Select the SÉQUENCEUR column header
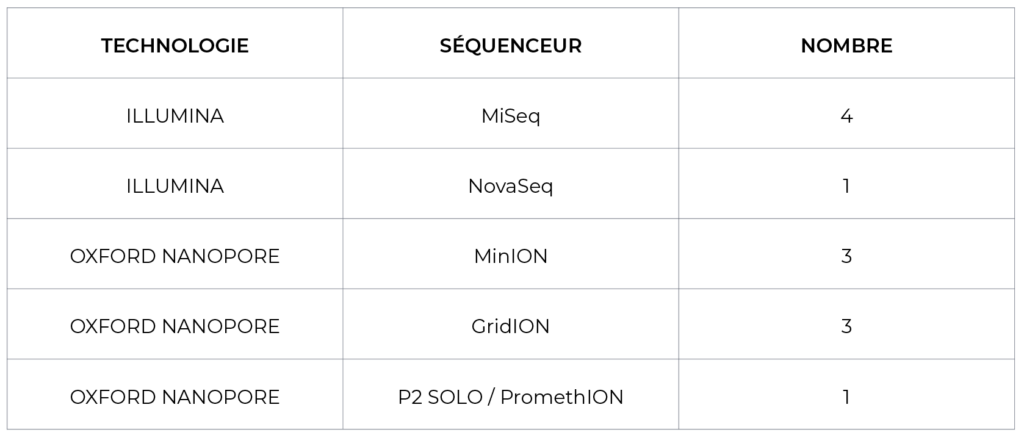The height and width of the screenshot is (438, 1024). click(511, 46)
